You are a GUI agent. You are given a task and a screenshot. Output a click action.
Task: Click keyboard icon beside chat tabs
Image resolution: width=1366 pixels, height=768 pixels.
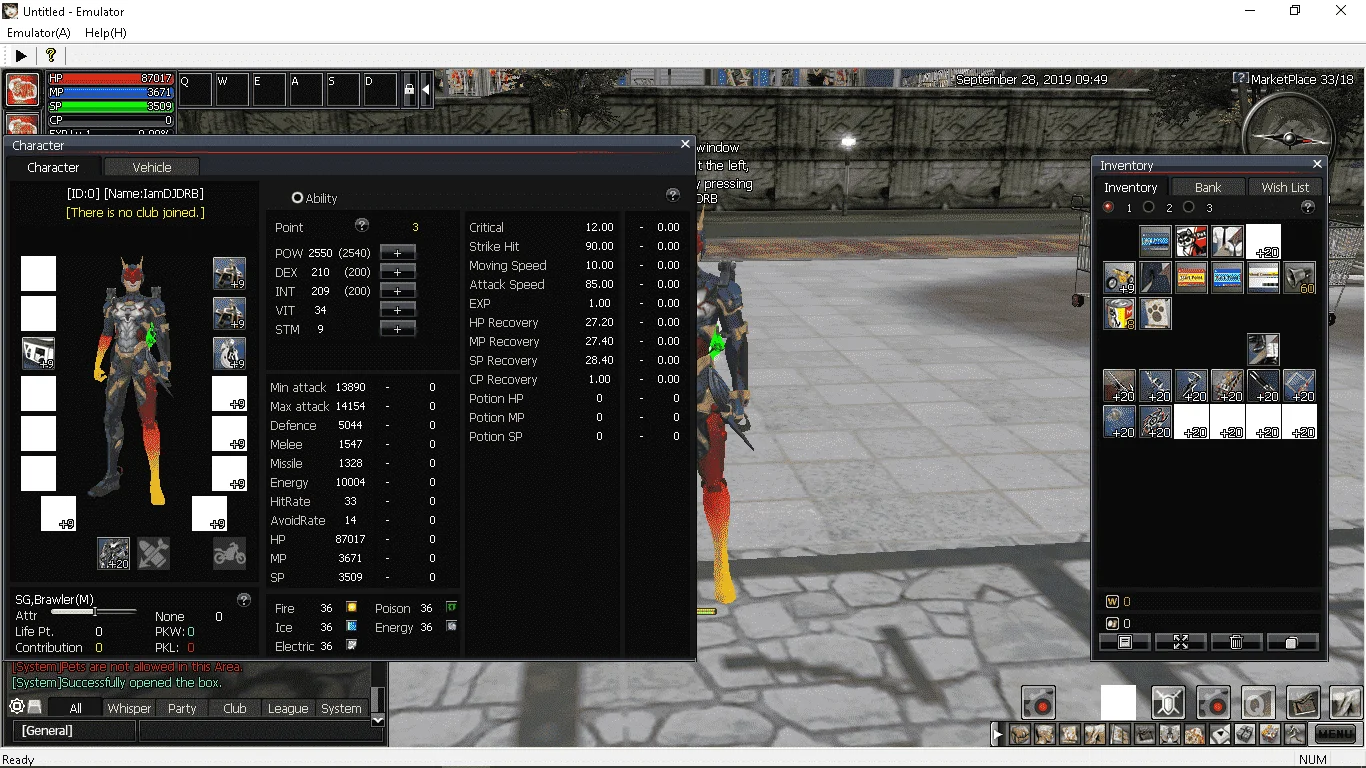(35, 707)
